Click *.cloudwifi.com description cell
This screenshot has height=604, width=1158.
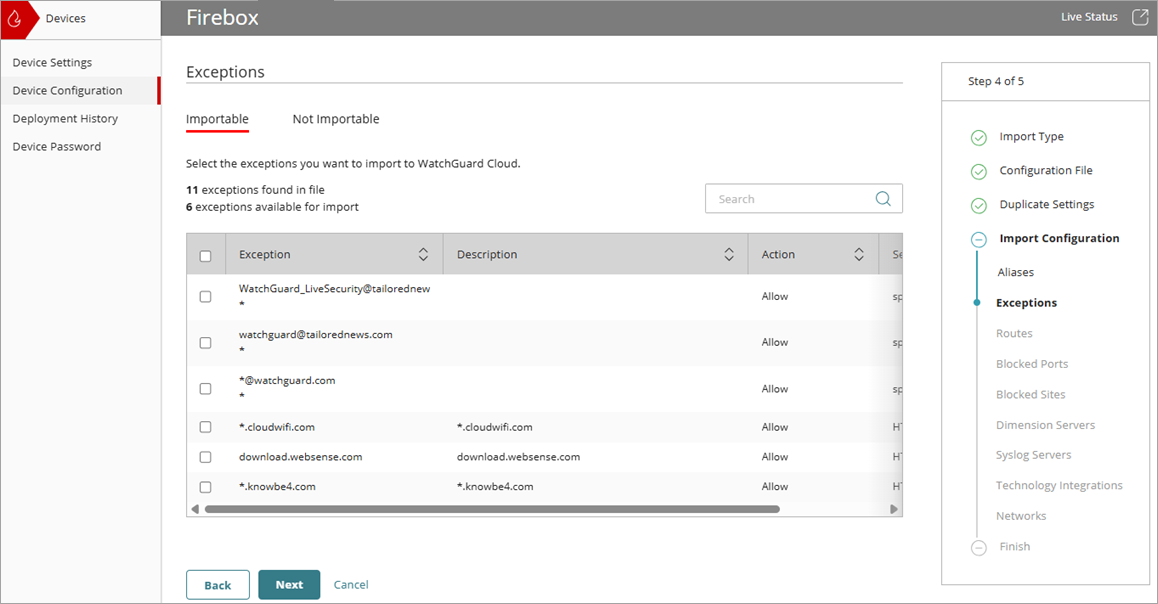coord(494,428)
